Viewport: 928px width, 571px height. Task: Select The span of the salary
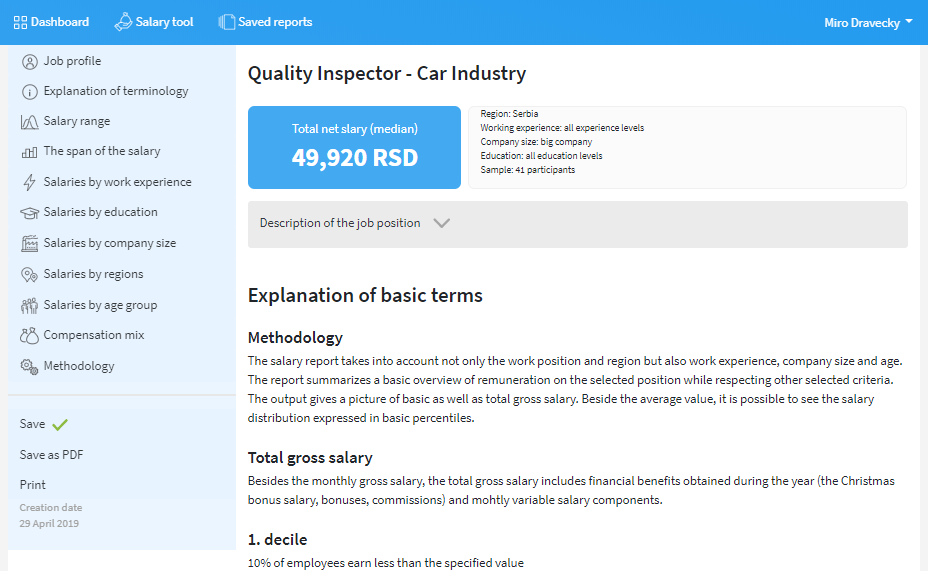(x=102, y=151)
